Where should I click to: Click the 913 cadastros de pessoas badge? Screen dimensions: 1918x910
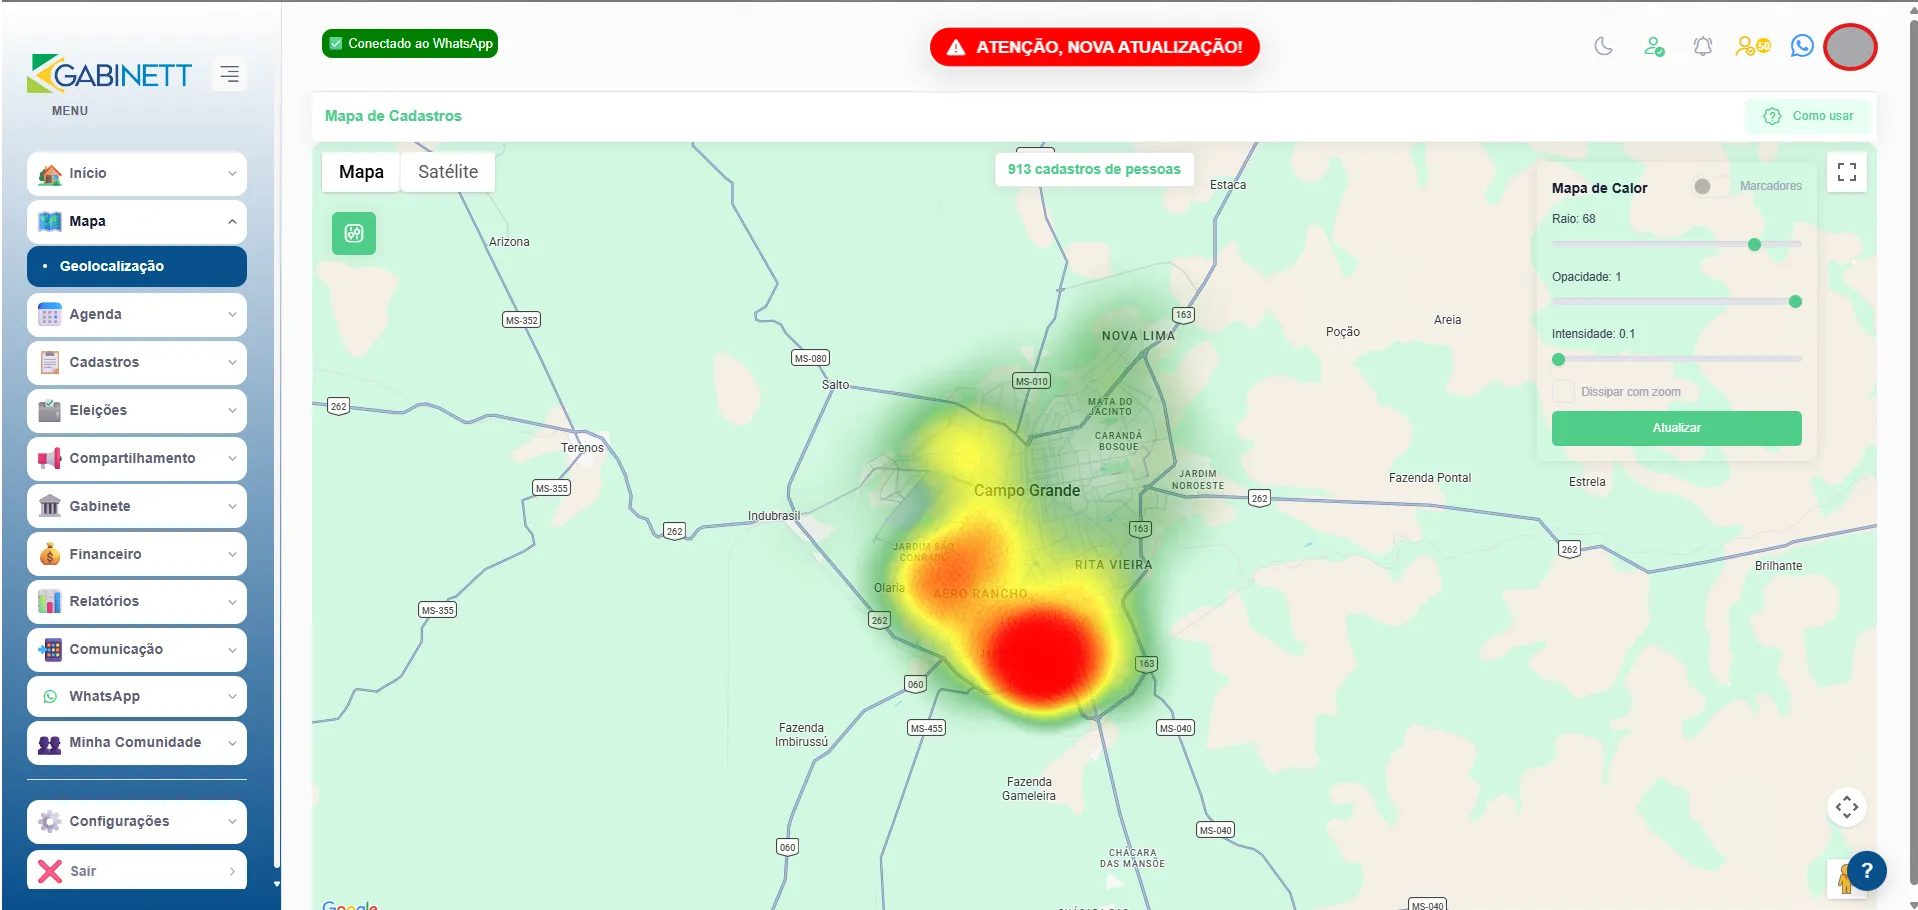click(x=1094, y=170)
